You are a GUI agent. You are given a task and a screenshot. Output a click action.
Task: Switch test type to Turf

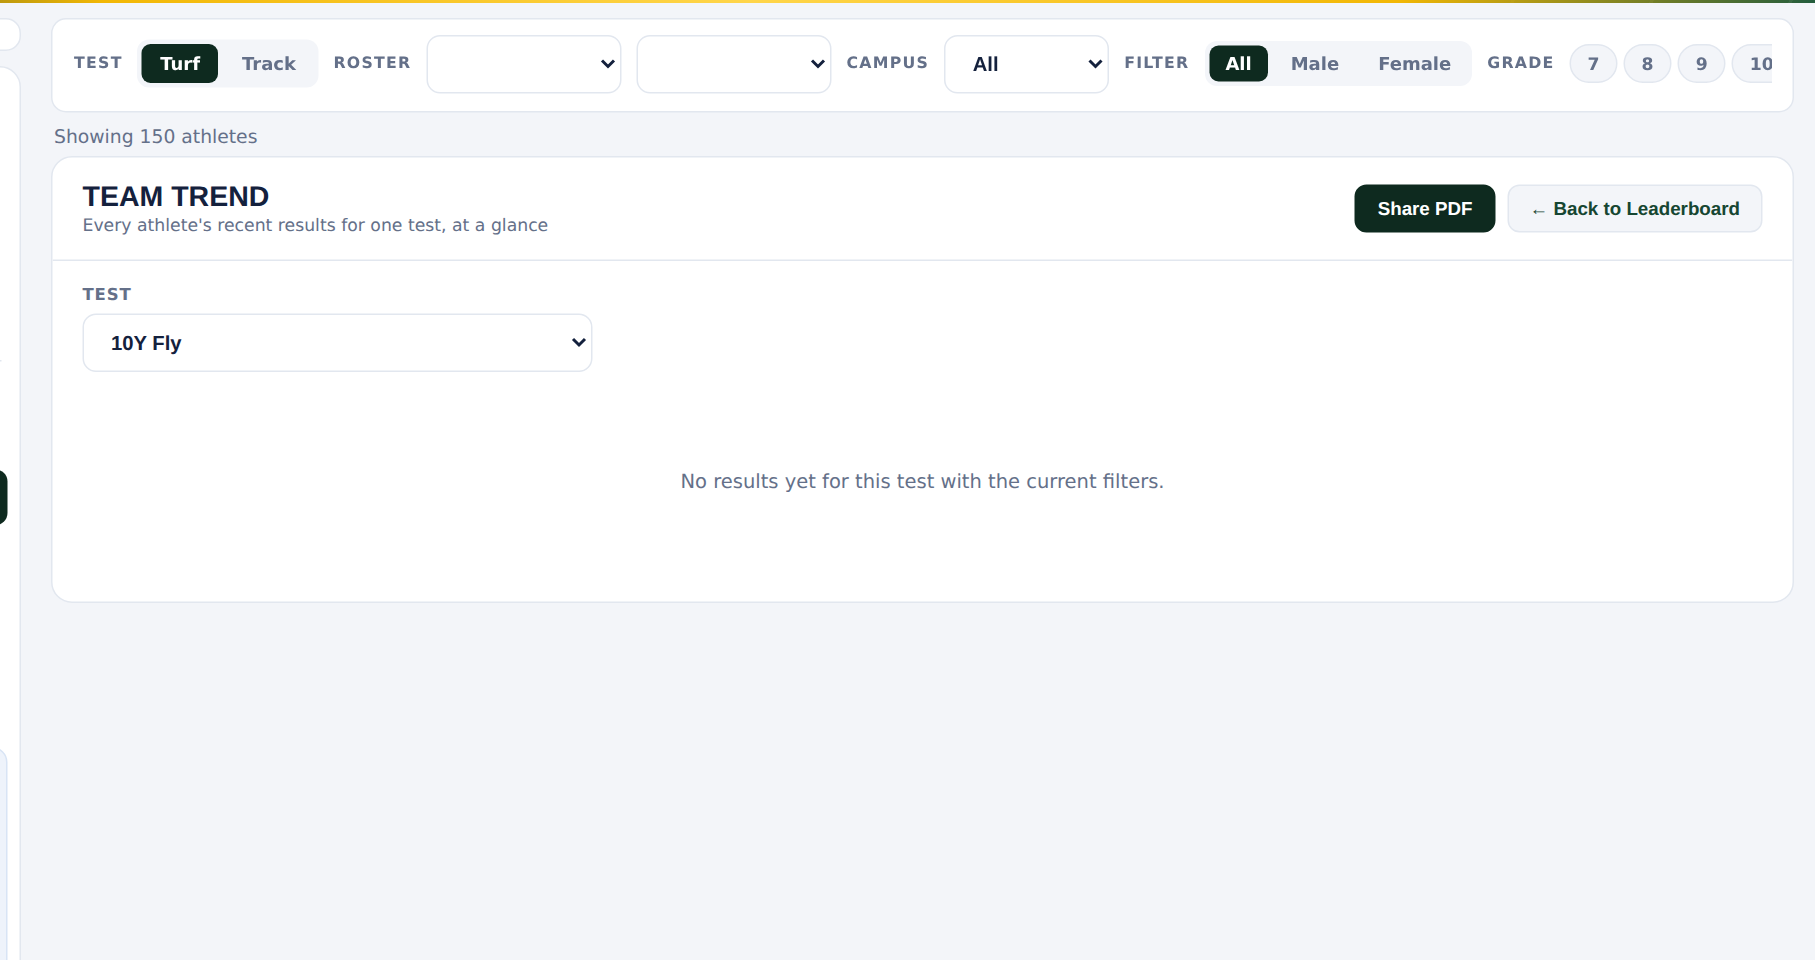click(180, 64)
